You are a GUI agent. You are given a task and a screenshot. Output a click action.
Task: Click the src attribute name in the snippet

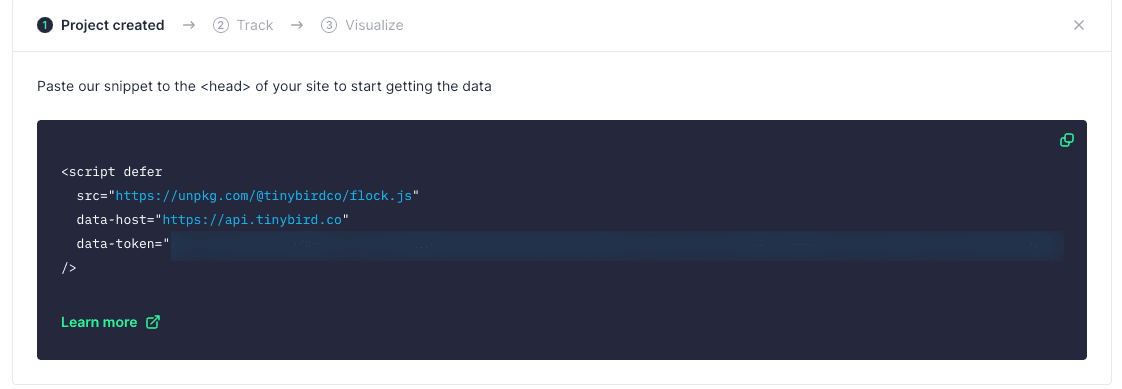[x=88, y=195]
